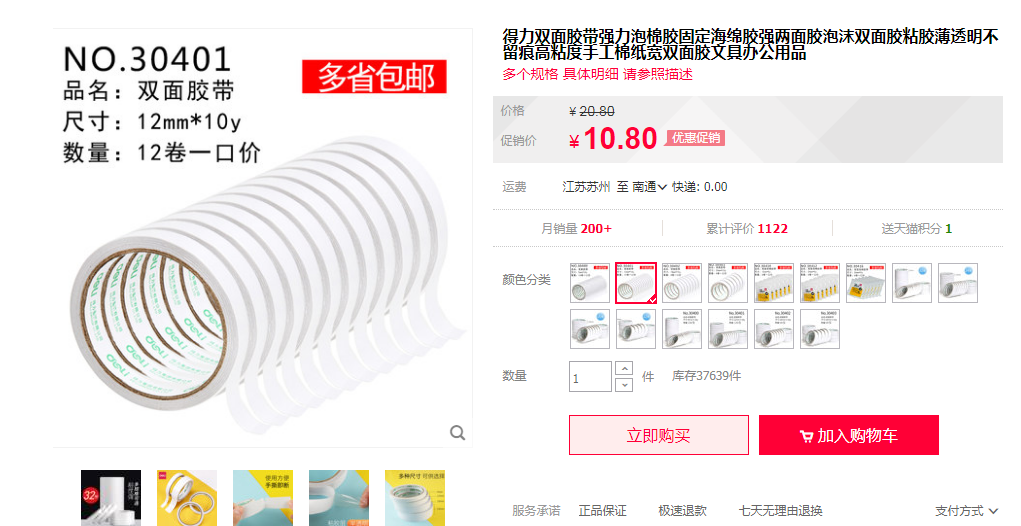The width and height of the screenshot is (1021, 526).
Task: Decrease quantity with the down arrow
Action: coord(624,384)
